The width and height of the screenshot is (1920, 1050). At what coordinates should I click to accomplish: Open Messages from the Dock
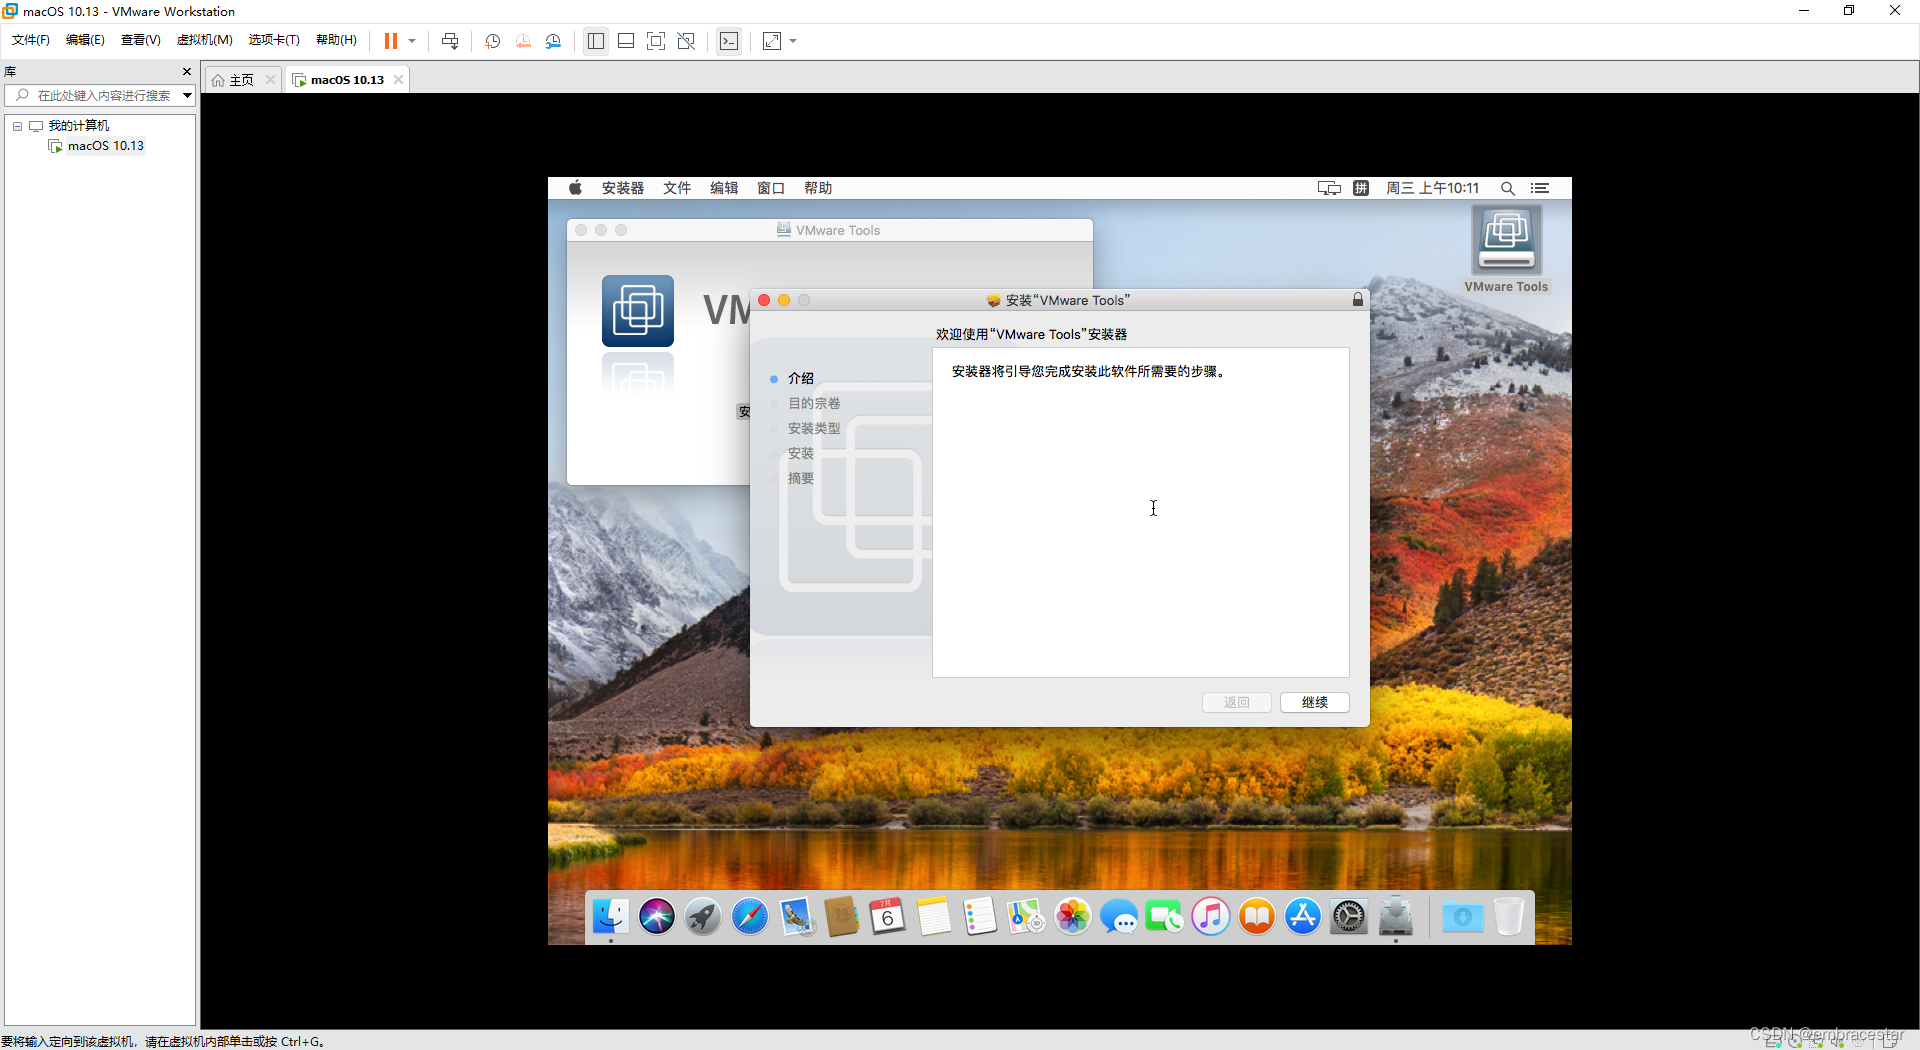point(1118,916)
